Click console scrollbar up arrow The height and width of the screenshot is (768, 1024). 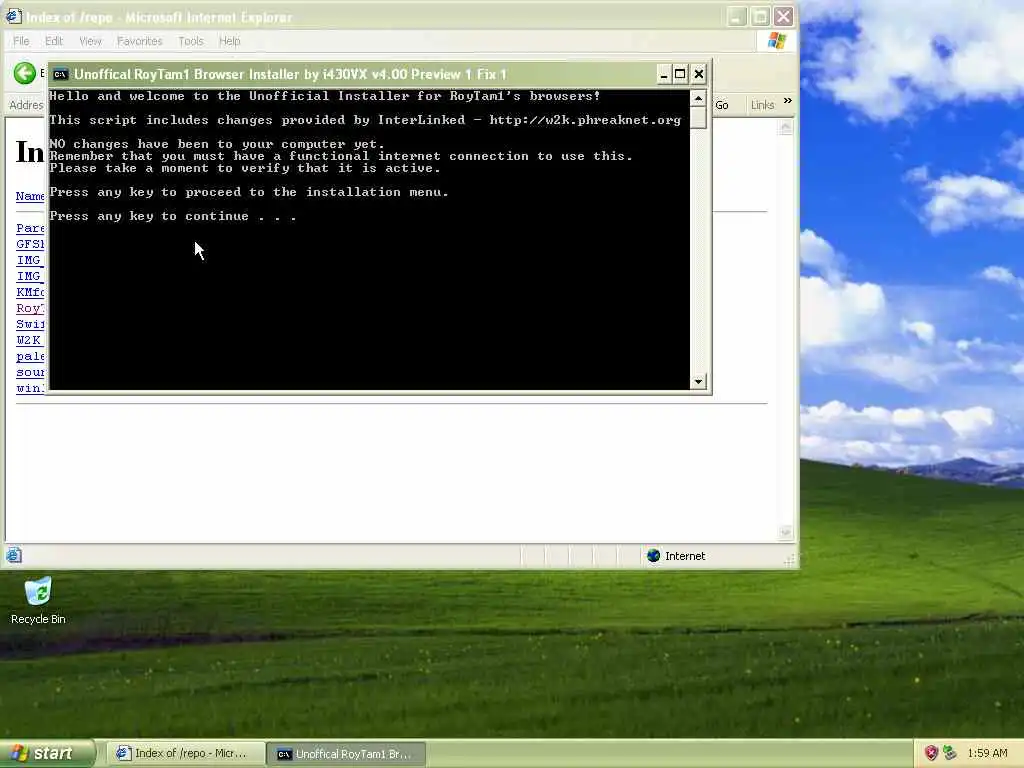tap(698, 98)
